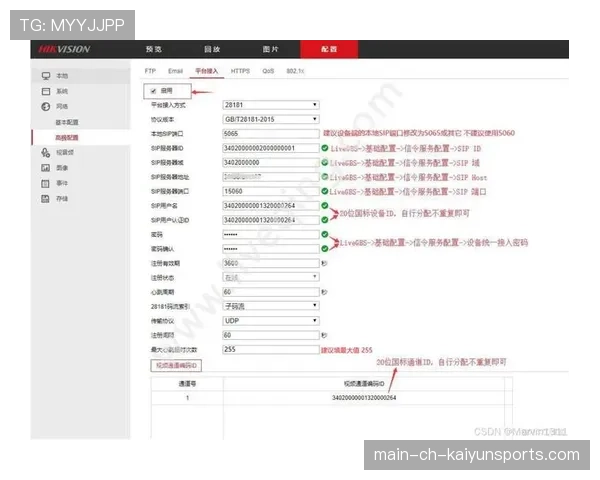Switch to the FTP tab
Screen dimensions: 600x480
click(x=150, y=71)
